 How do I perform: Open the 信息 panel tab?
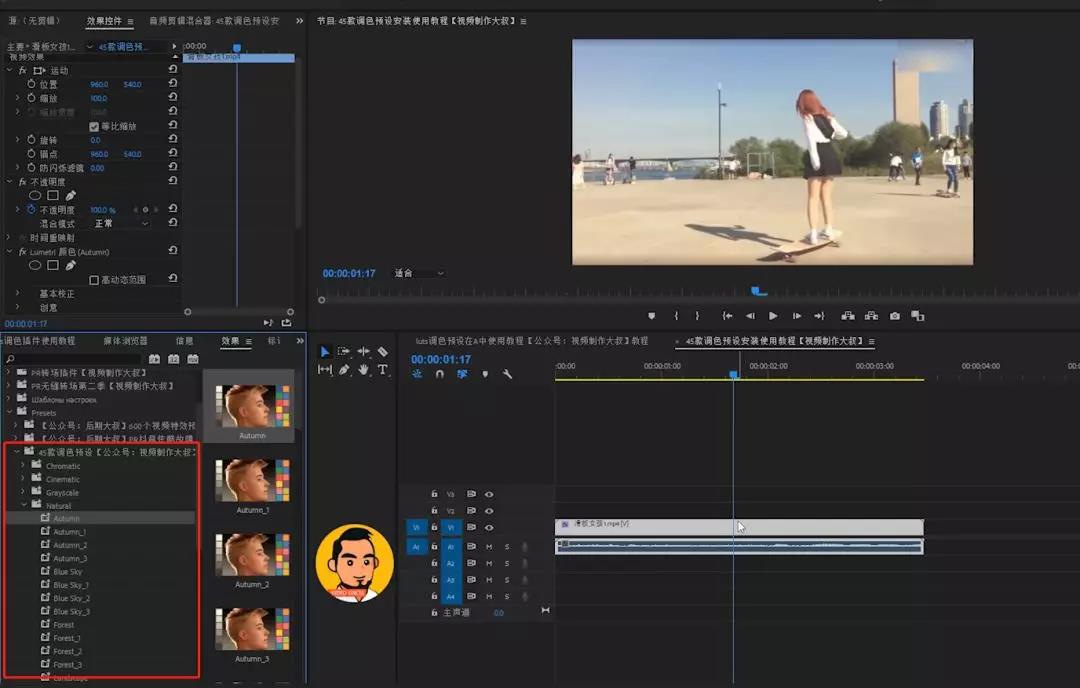(185, 341)
